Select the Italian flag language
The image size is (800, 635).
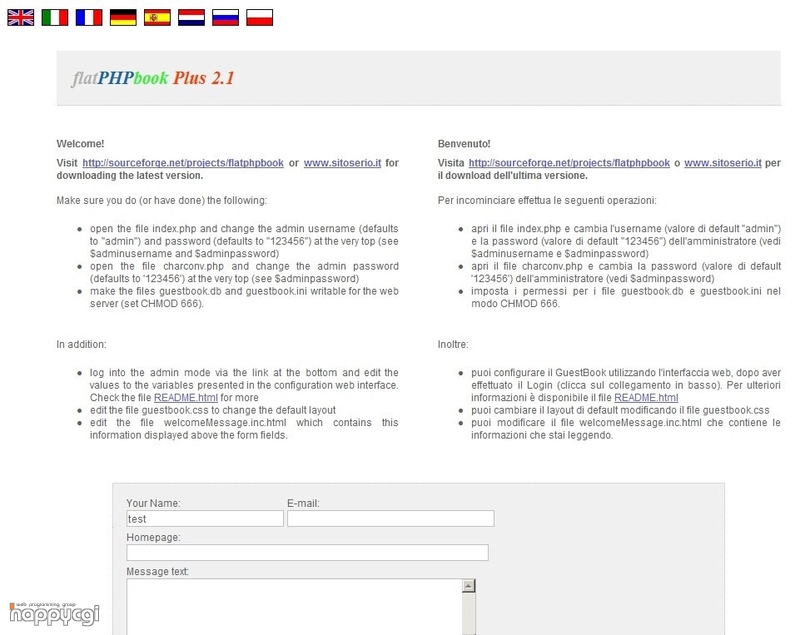click(x=55, y=17)
